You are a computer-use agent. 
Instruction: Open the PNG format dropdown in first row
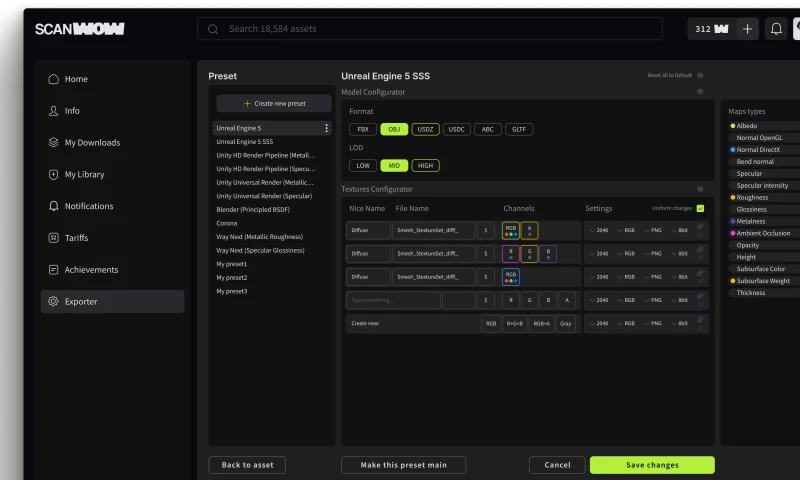click(653, 231)
